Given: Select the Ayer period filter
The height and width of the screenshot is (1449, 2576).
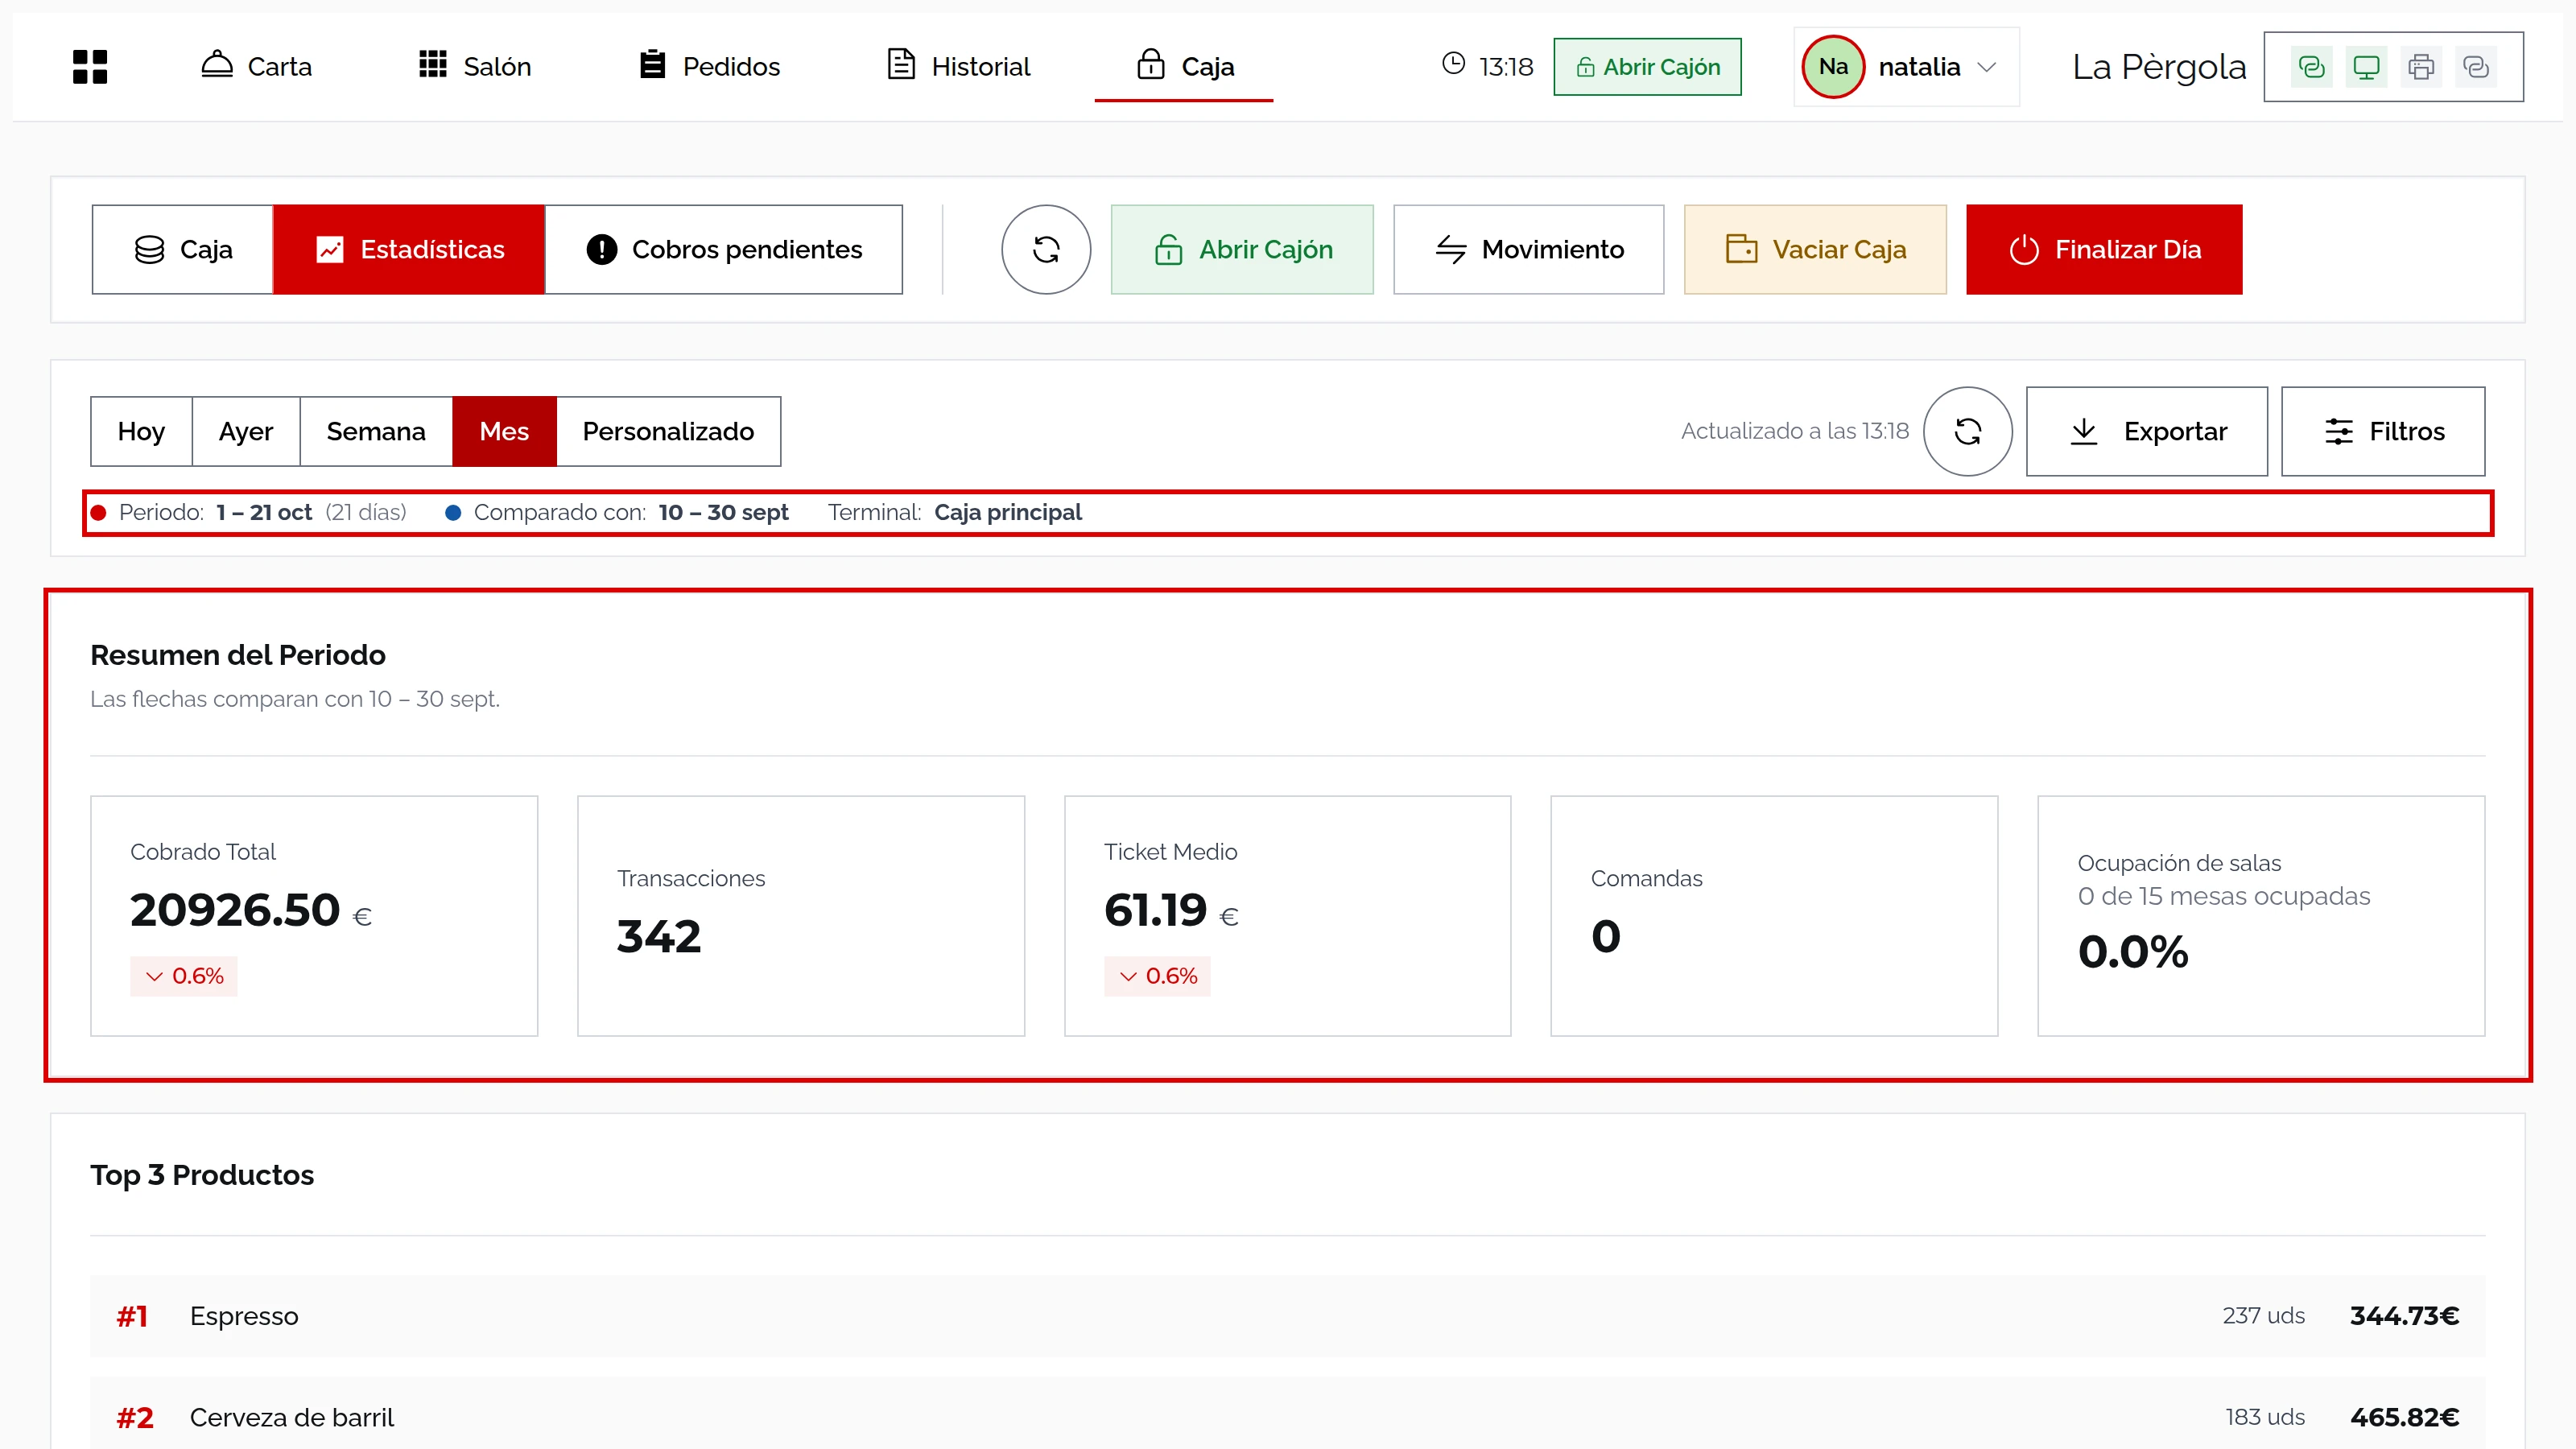Looking at the screenshot, I should (246, 431).
